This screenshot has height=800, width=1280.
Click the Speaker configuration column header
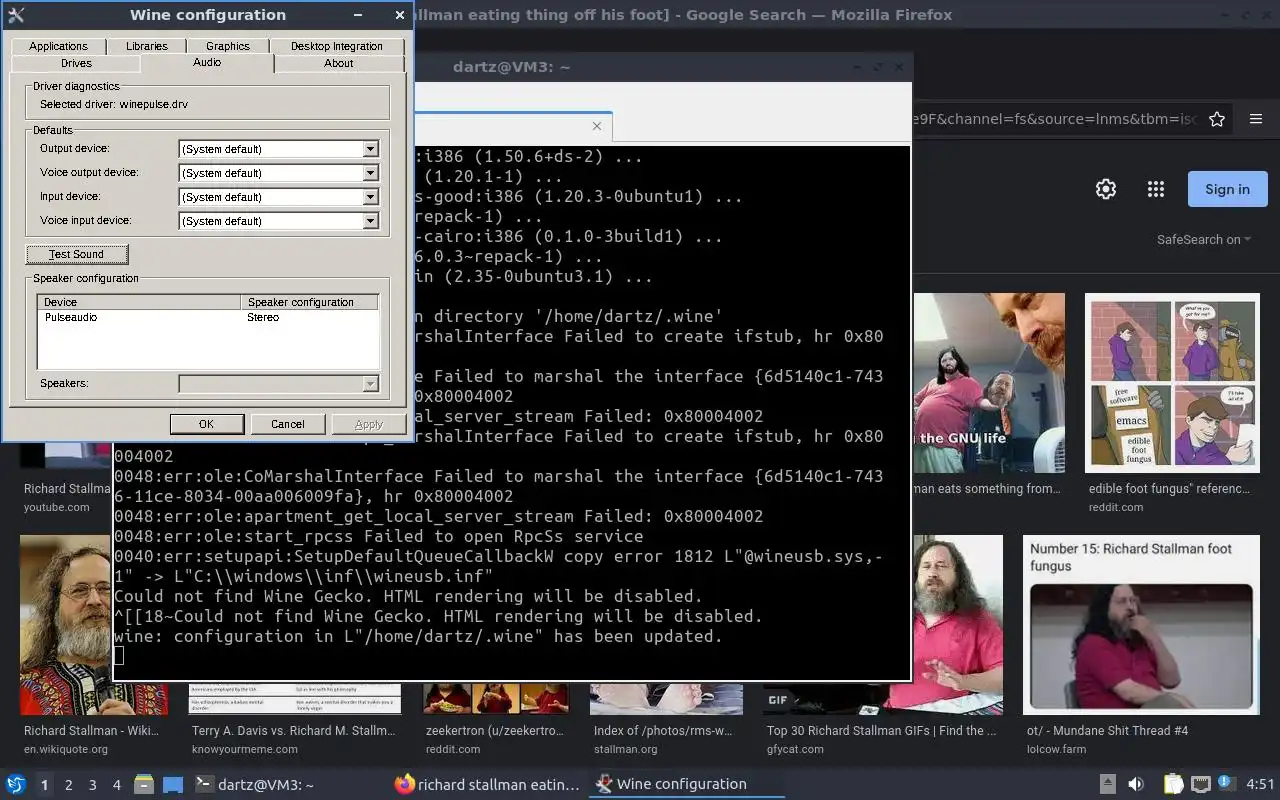coord(310,302)
